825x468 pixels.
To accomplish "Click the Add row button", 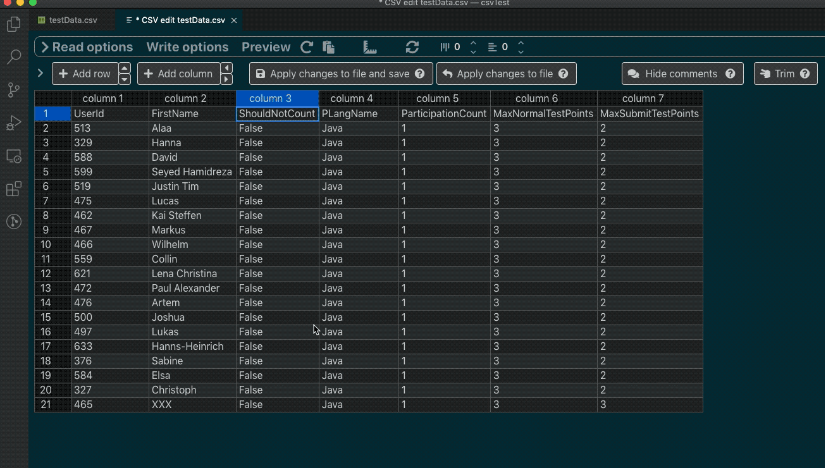I will click(83, 74).
